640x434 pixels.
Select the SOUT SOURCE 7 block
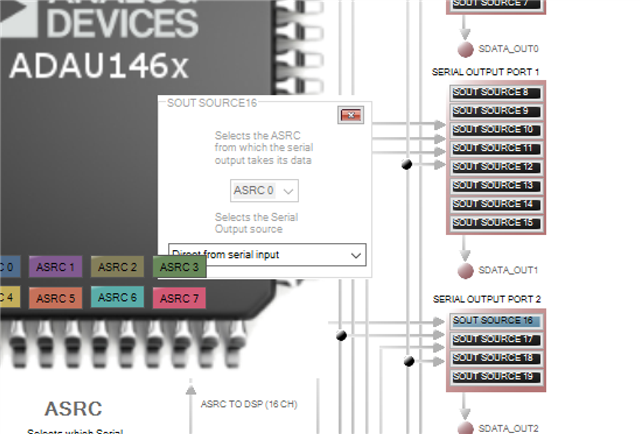click(x=496, y=4)
